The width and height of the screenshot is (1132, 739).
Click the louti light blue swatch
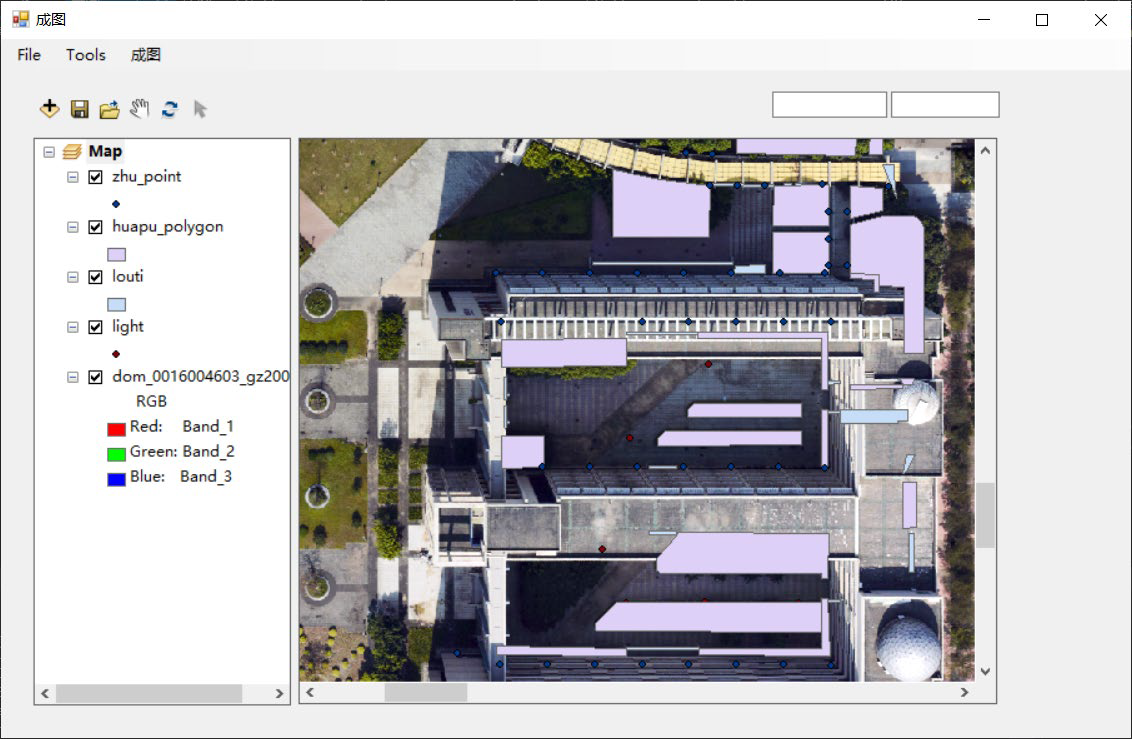click(116, 305)
